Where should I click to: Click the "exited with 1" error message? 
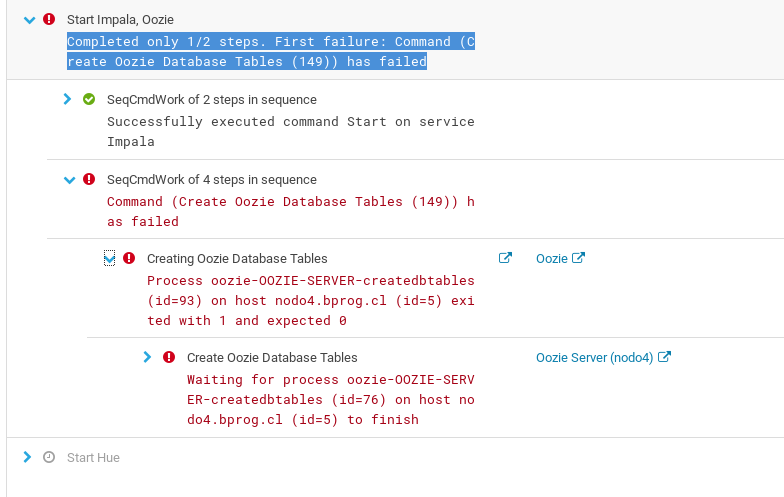tap(310, 300)
